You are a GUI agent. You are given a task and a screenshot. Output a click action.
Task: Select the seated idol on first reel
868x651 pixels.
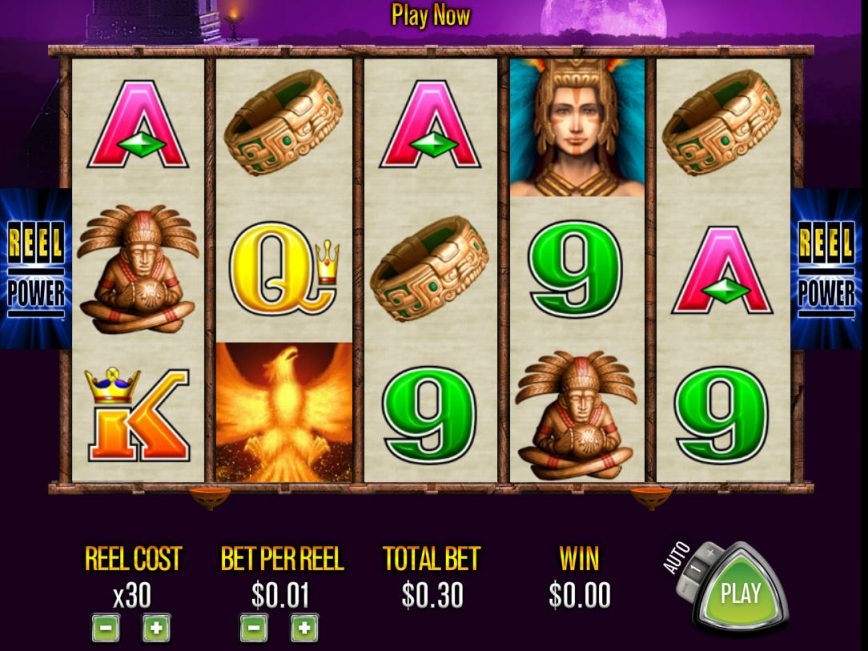click(x=138, y=269)
